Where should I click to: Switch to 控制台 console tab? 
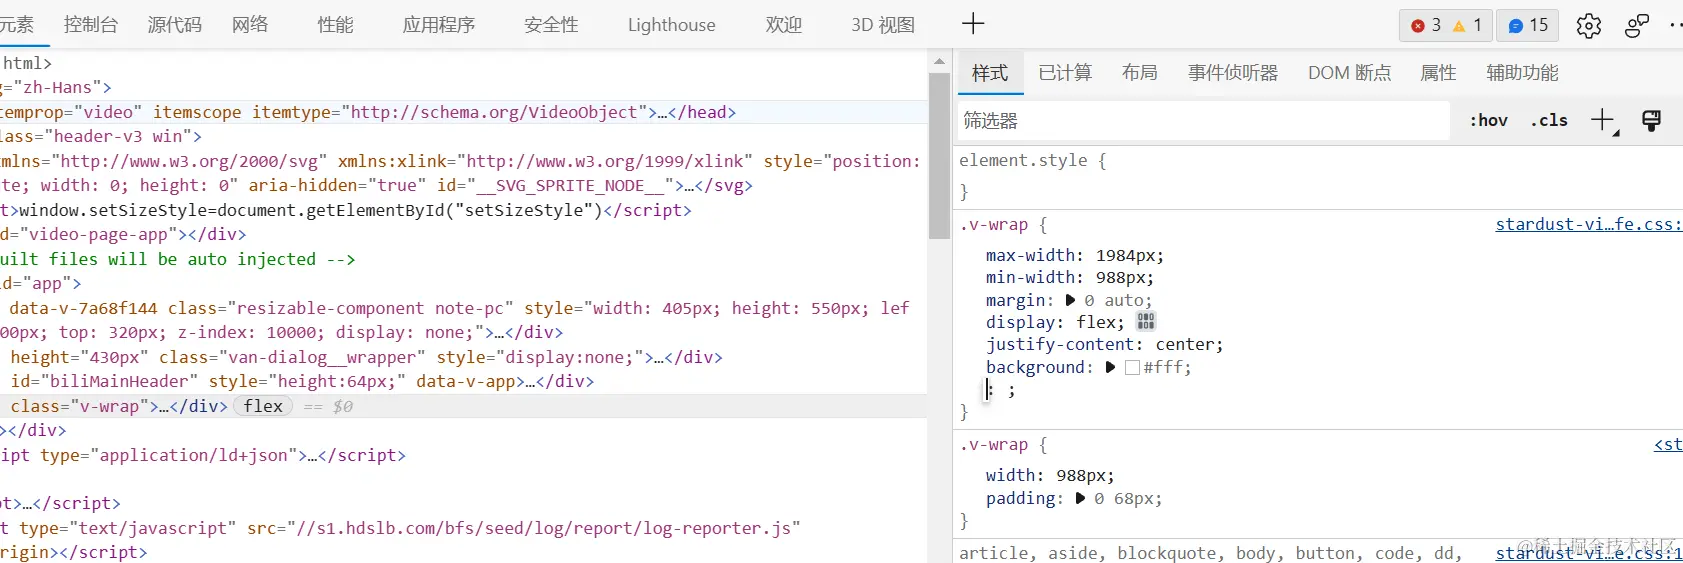coord(91,24)
